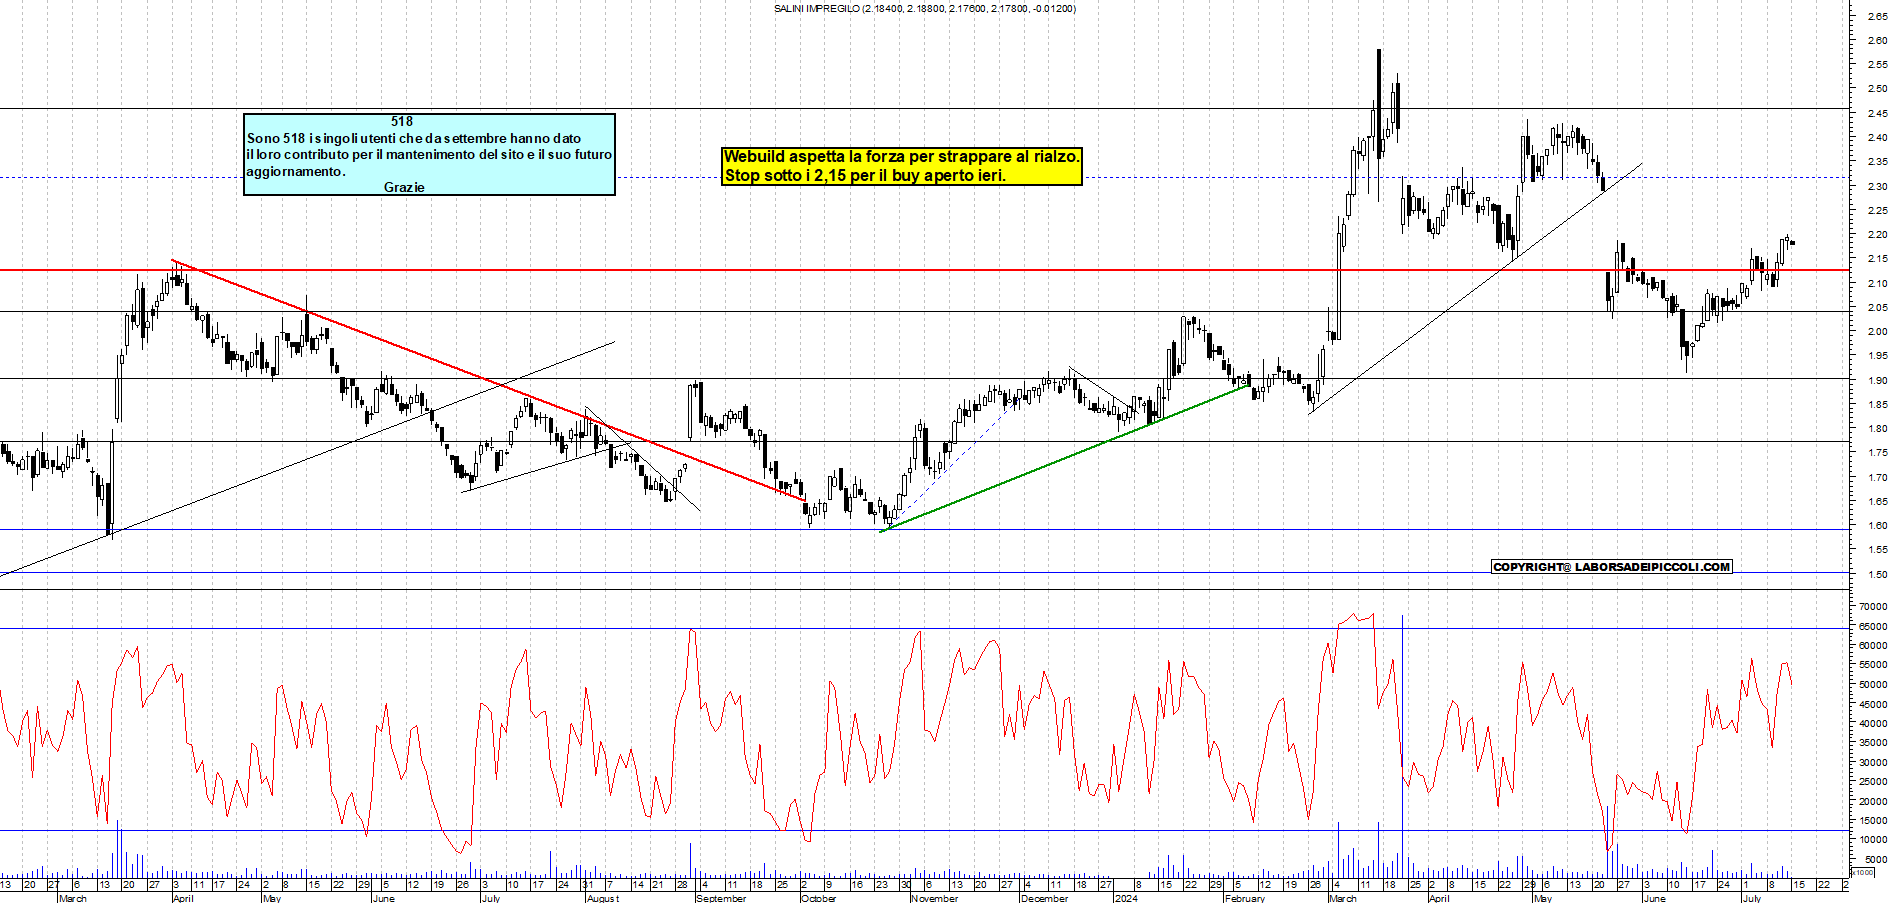
Task: Click the 1.75 price axis label
Action: point(1877,453)
